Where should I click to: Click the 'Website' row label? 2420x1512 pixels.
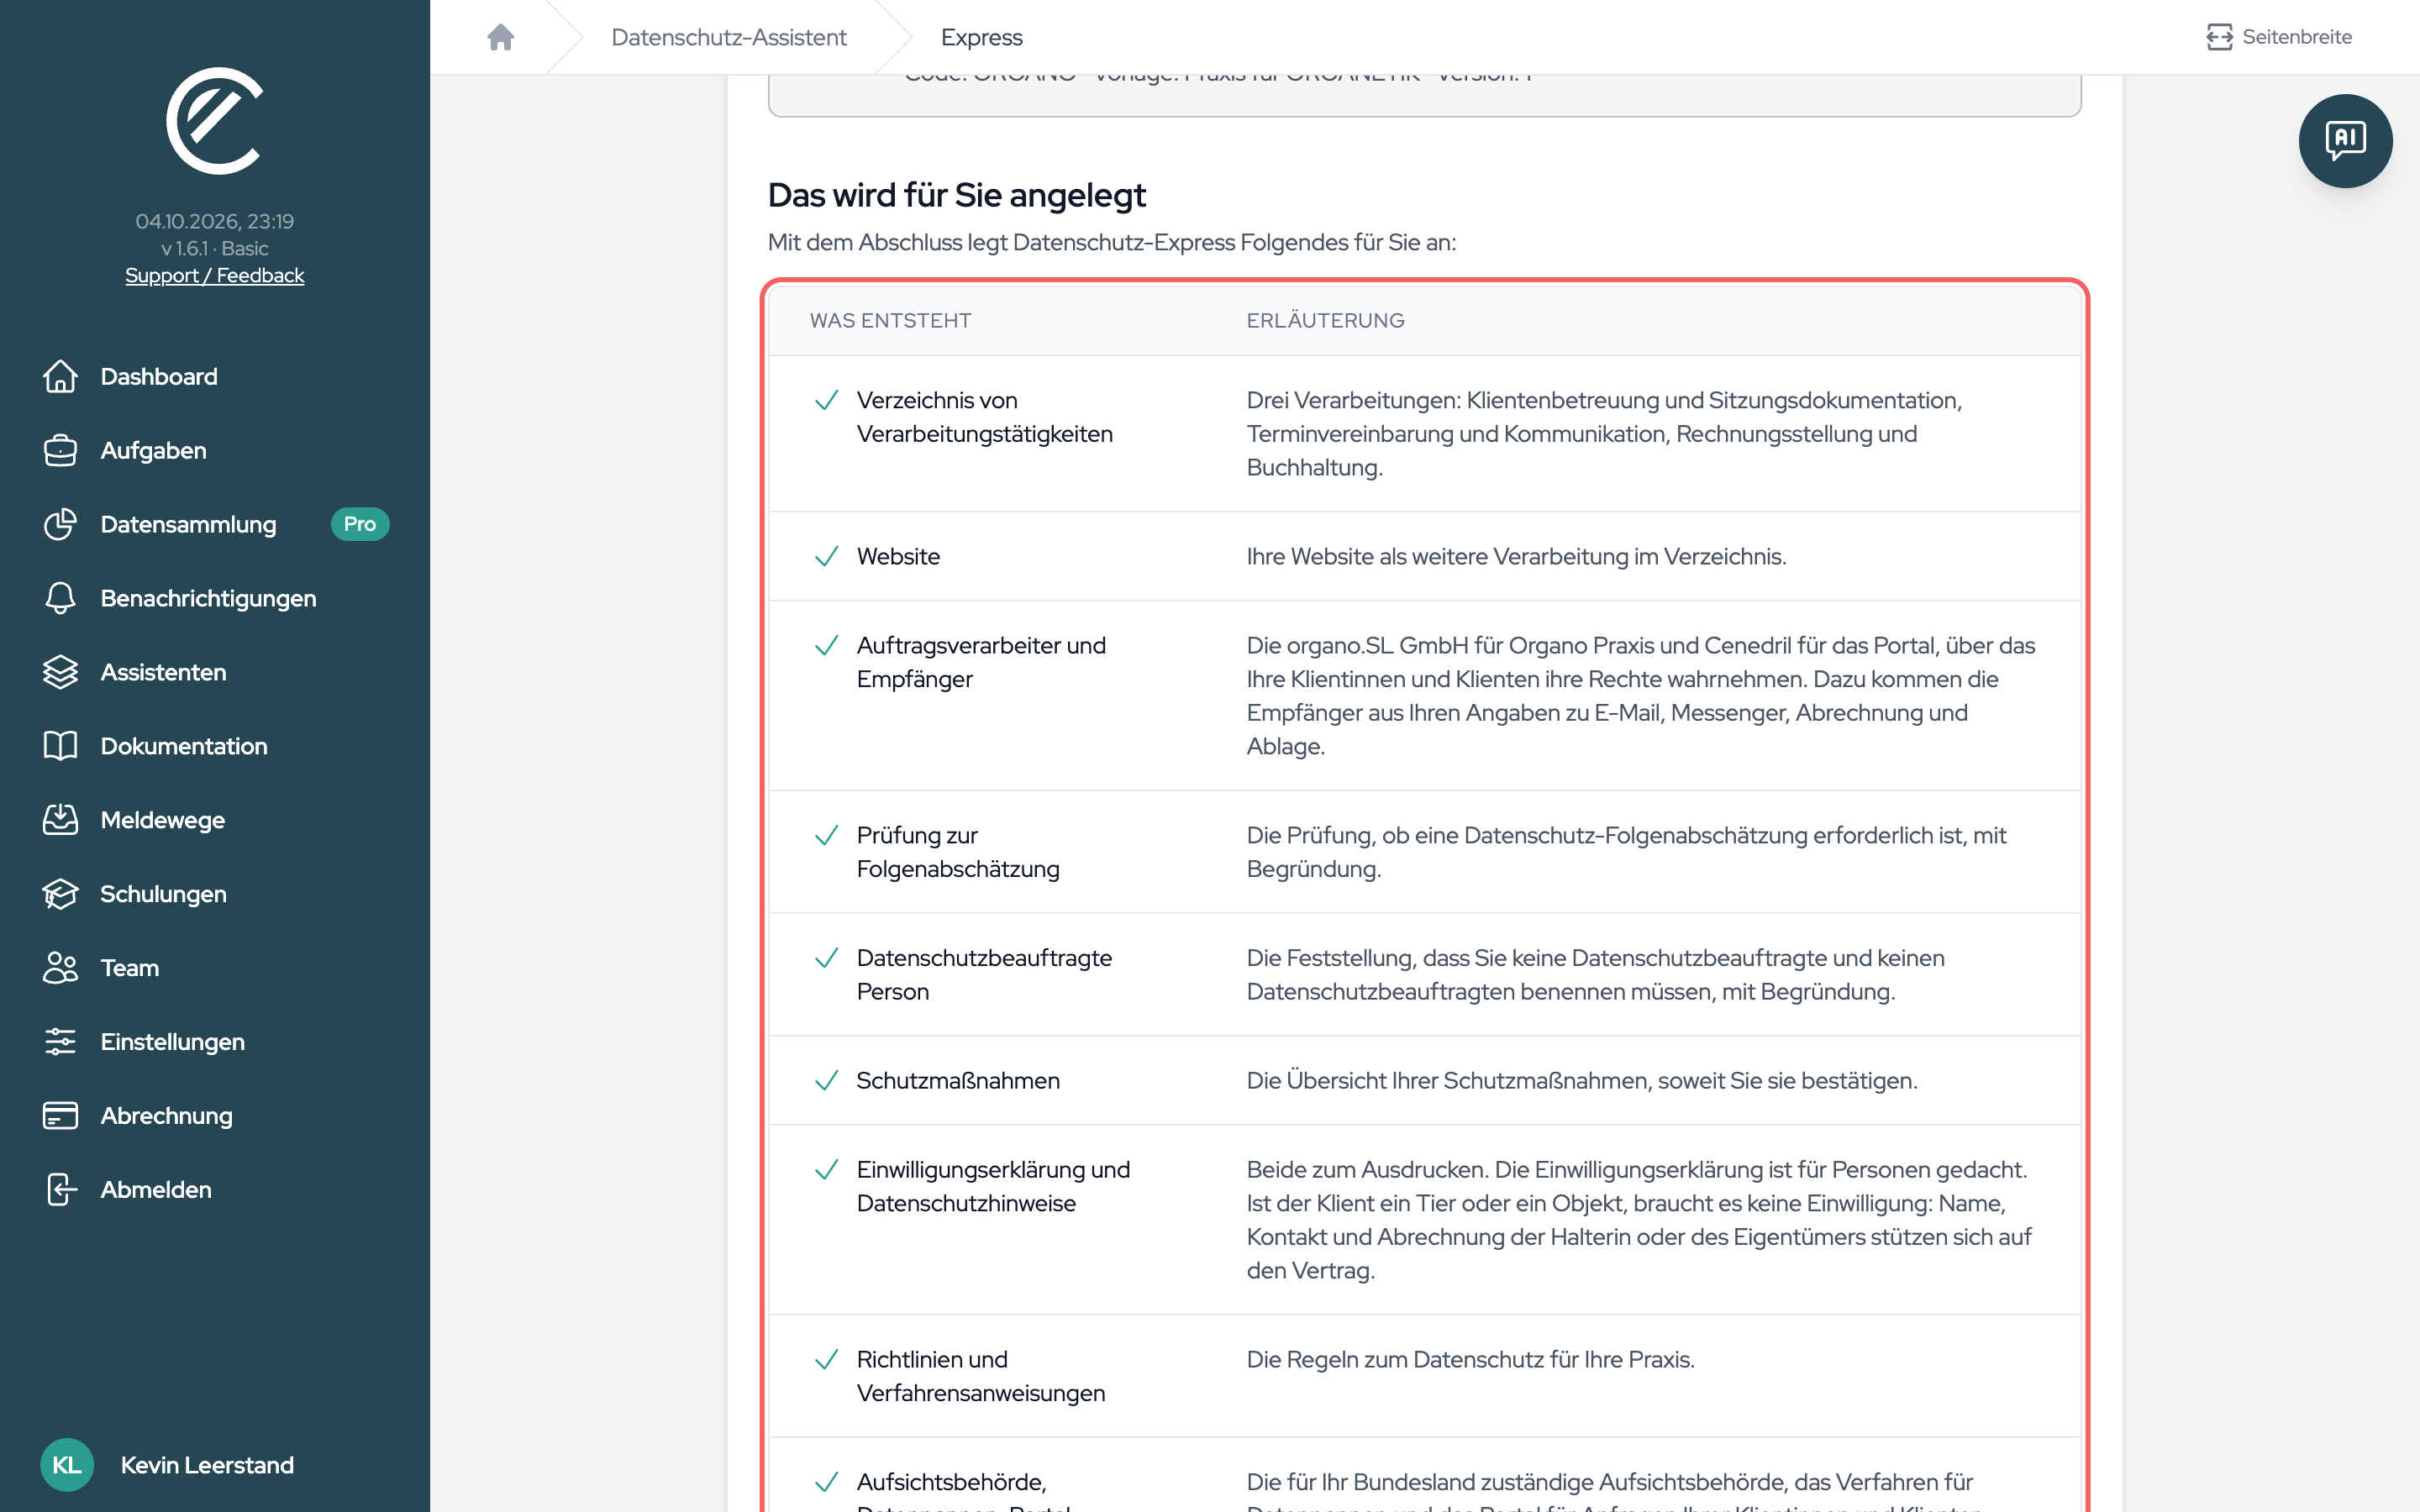click(898, 556)
